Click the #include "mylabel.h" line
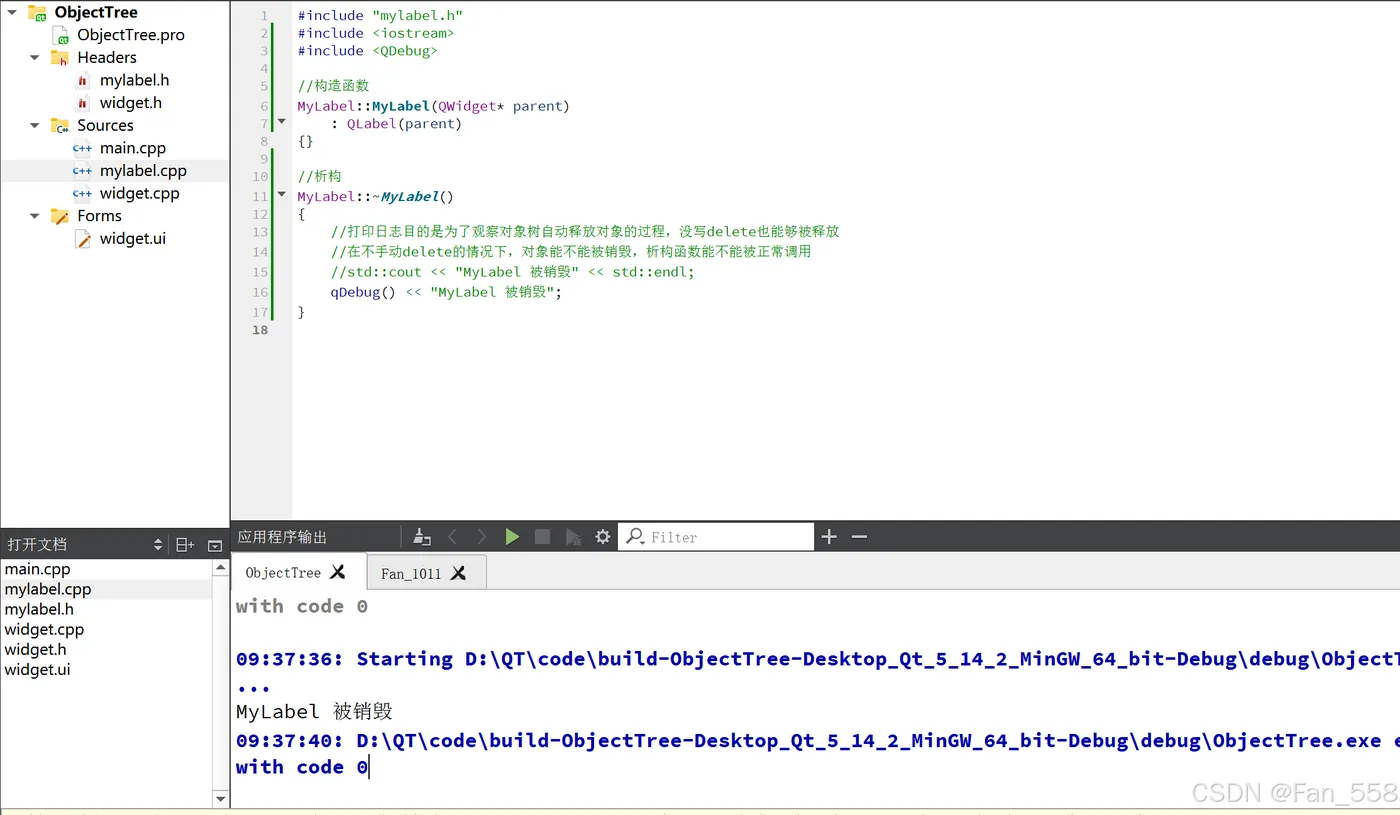This screenshot has height=815, width=1400. coord(380,16)
